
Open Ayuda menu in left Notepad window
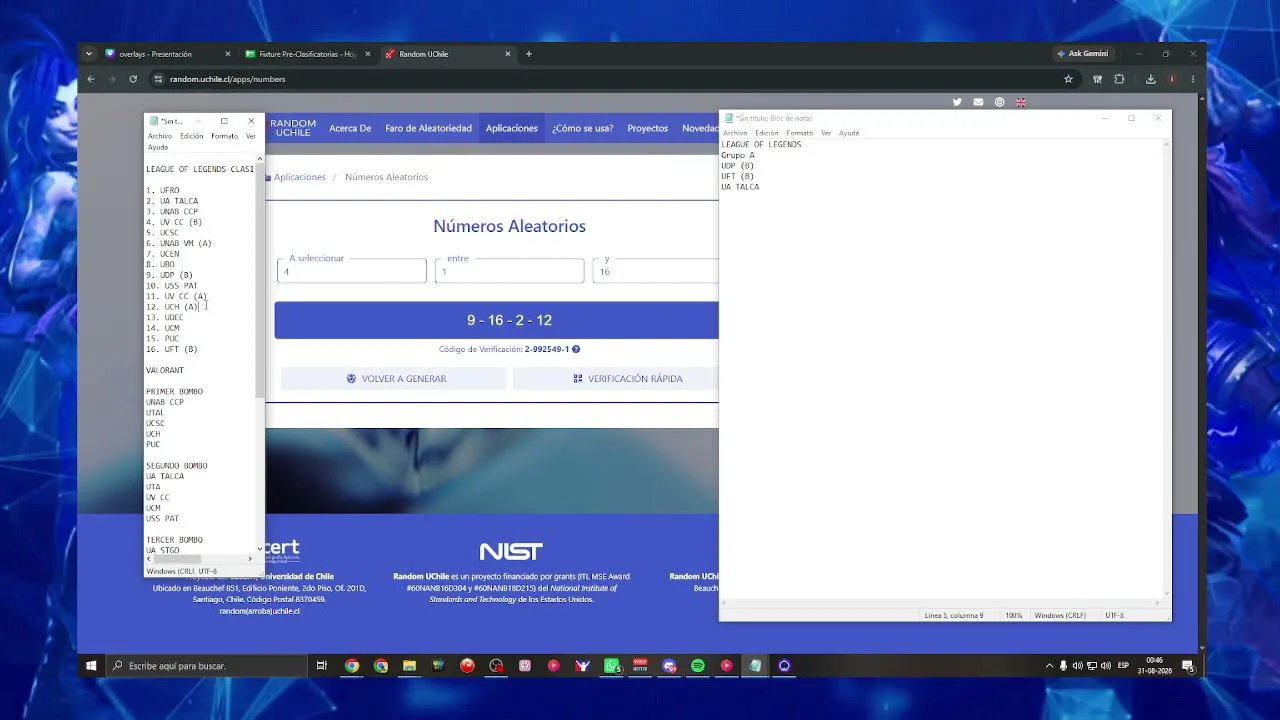coord(158,147)
